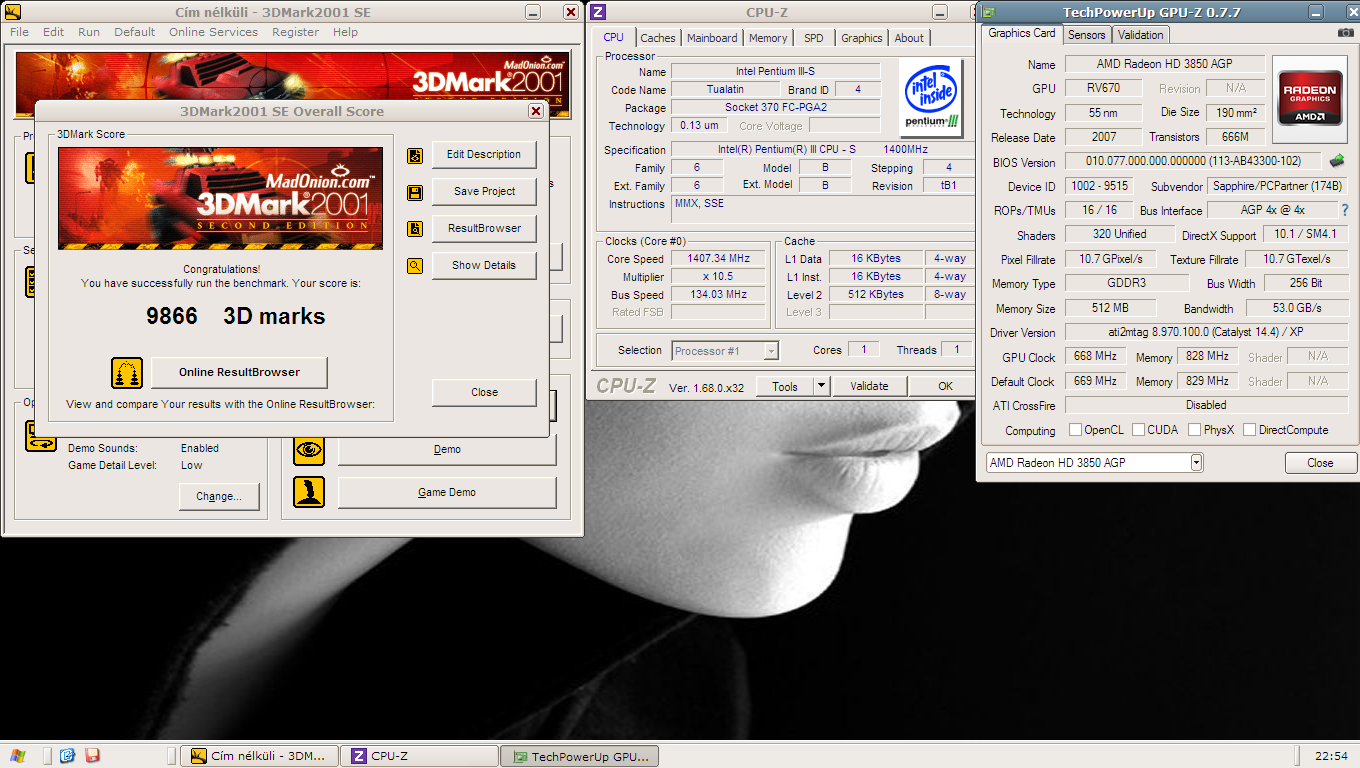Click the Bus Interface question mark in GPU-Z
The width and height of the screenshot is (1360, 768).
pyautogui.click(x=1345, y=210)
